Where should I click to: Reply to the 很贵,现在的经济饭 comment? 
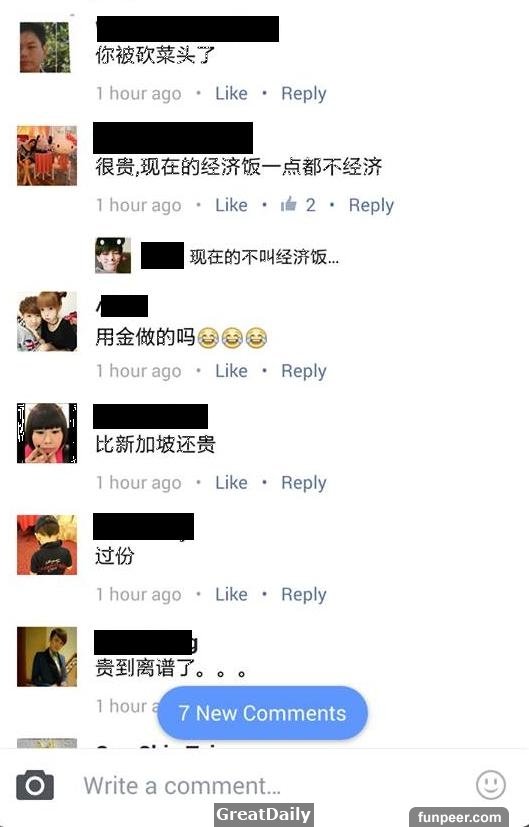(371, 205)
